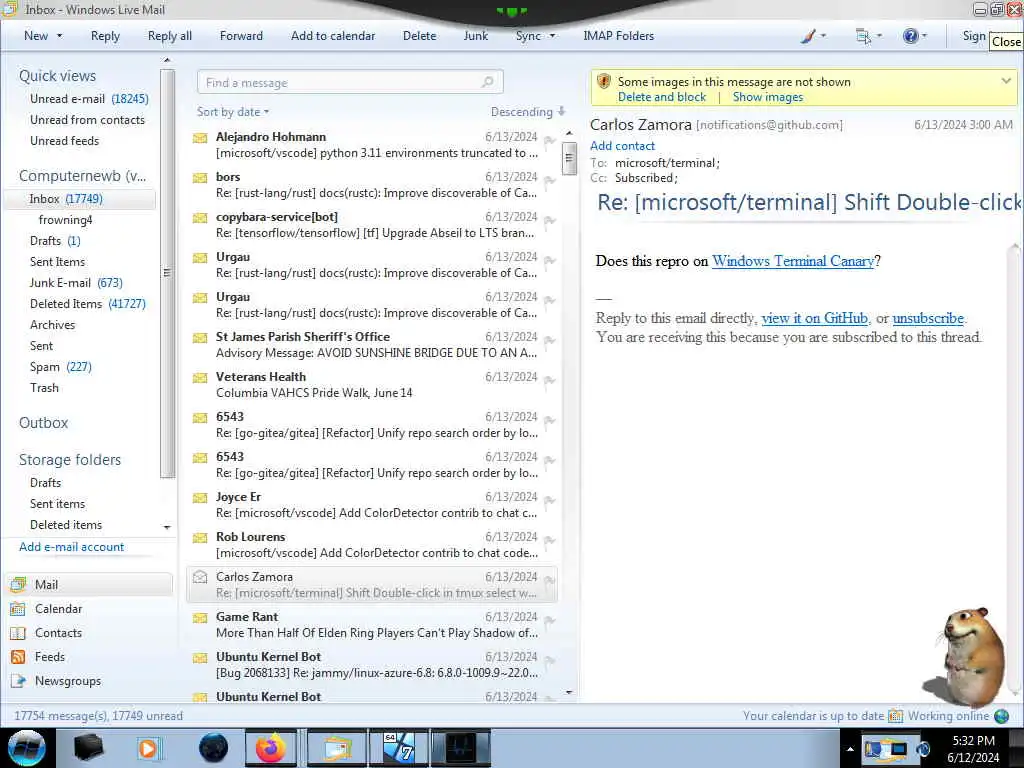Click envelope icon of Game Rant email

point(200,618)
